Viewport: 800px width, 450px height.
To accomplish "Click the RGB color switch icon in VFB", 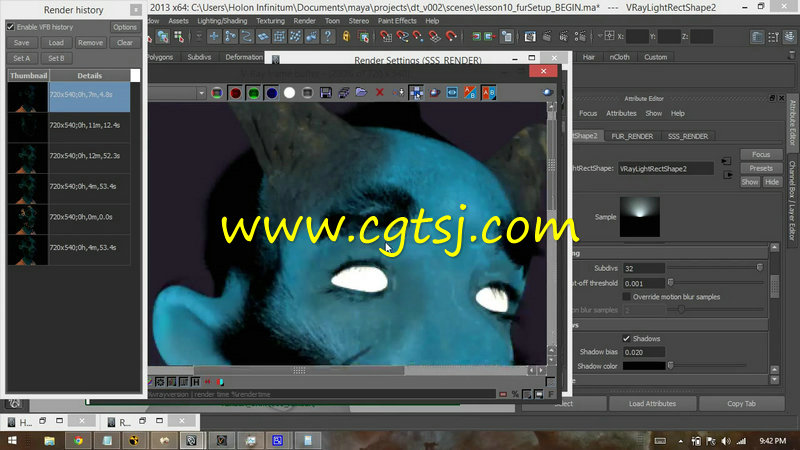I will point(217,93).
